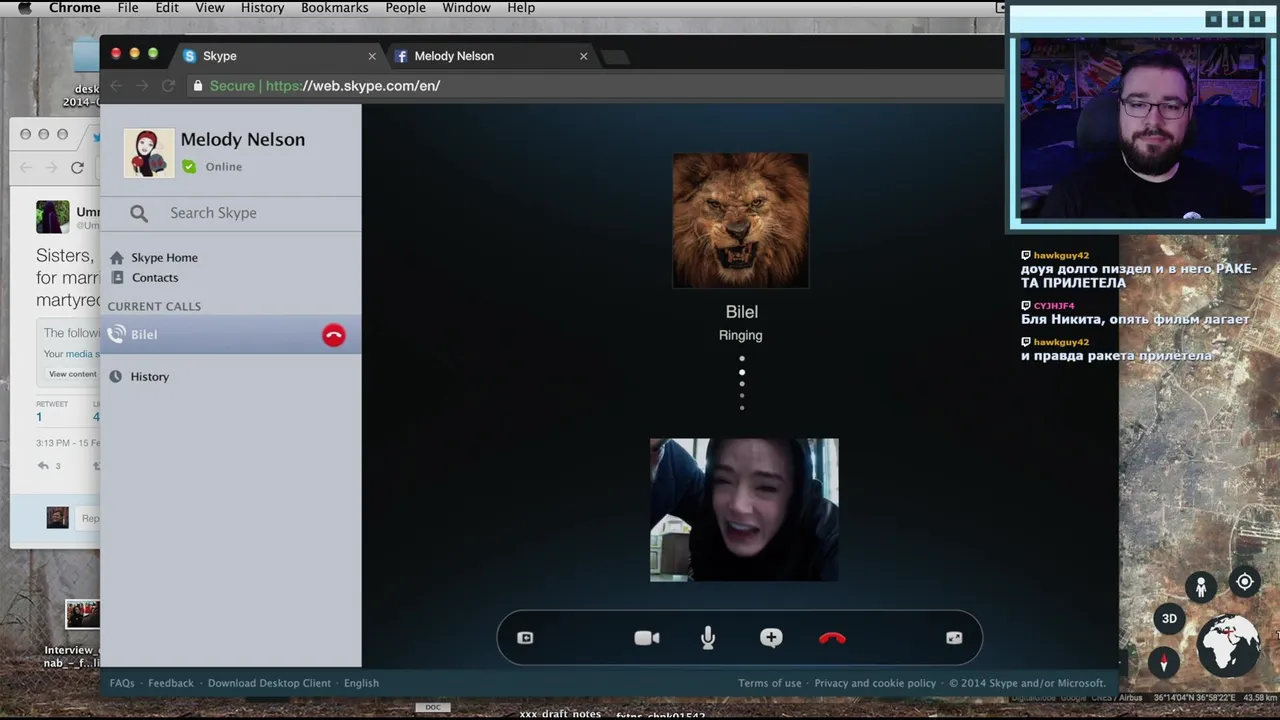Open Melody Nelson profile avatar
This screenshot has width=1280, height=720.
tap(149, 153)
